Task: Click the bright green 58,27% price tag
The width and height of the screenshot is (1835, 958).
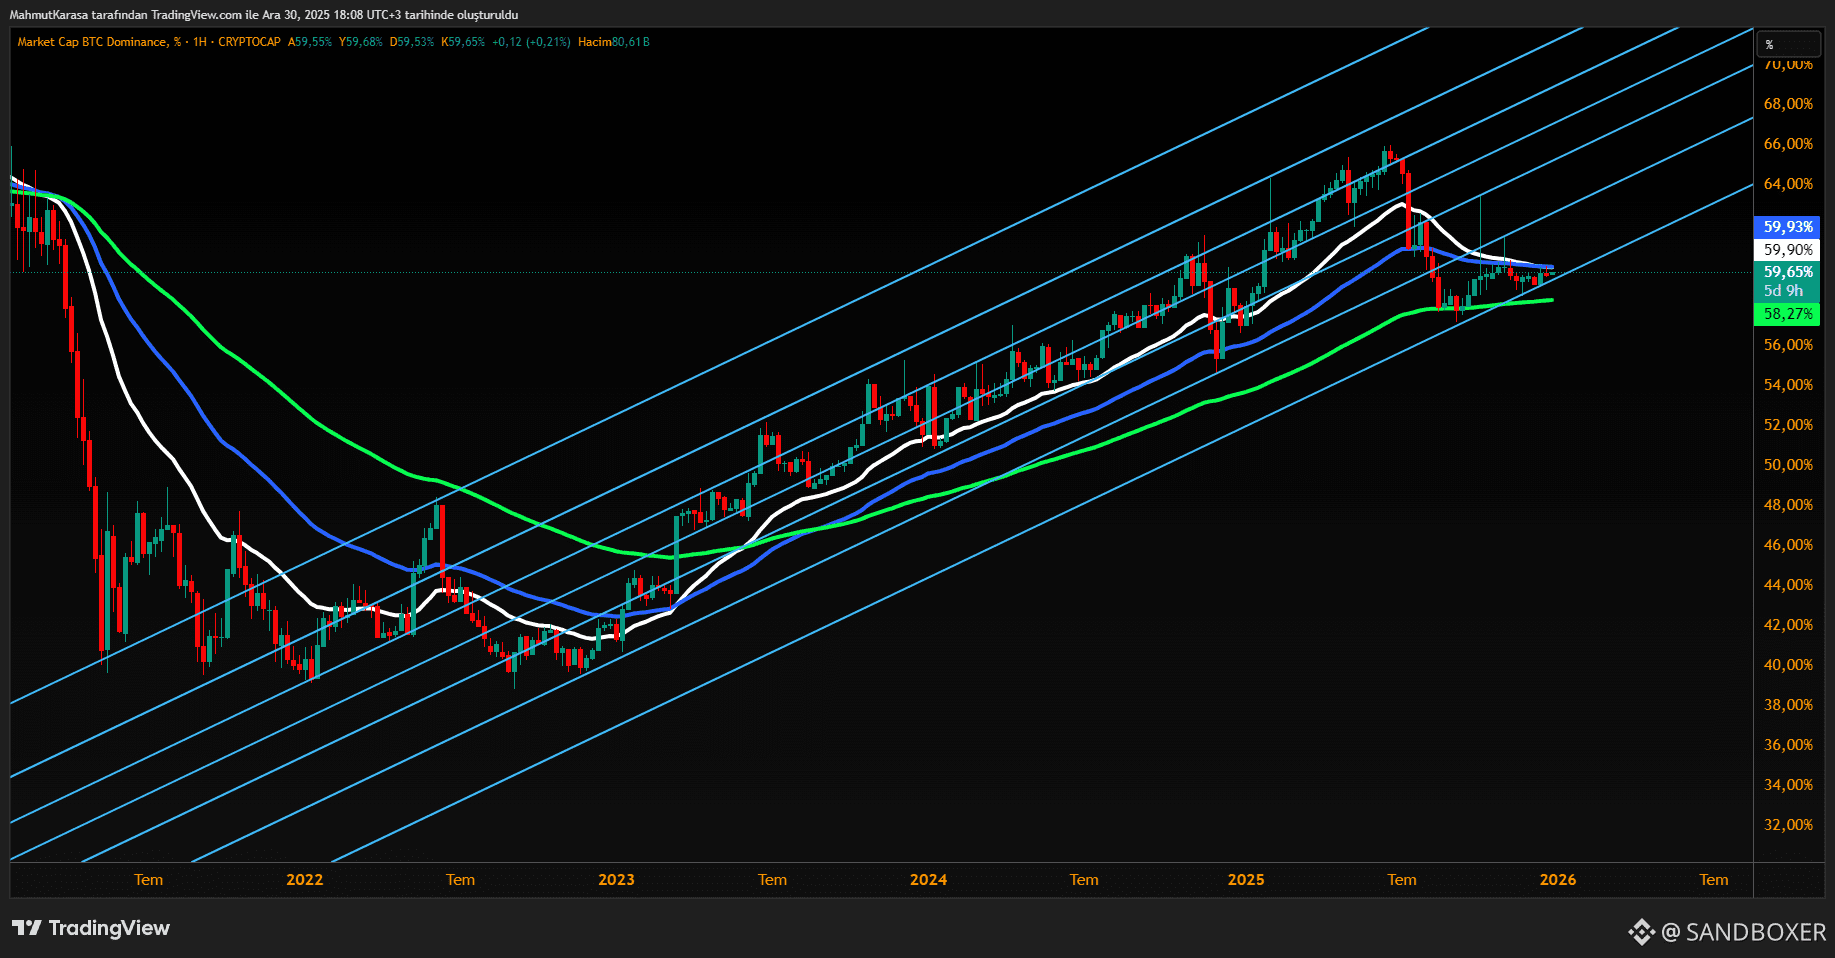Action: 1787,314
